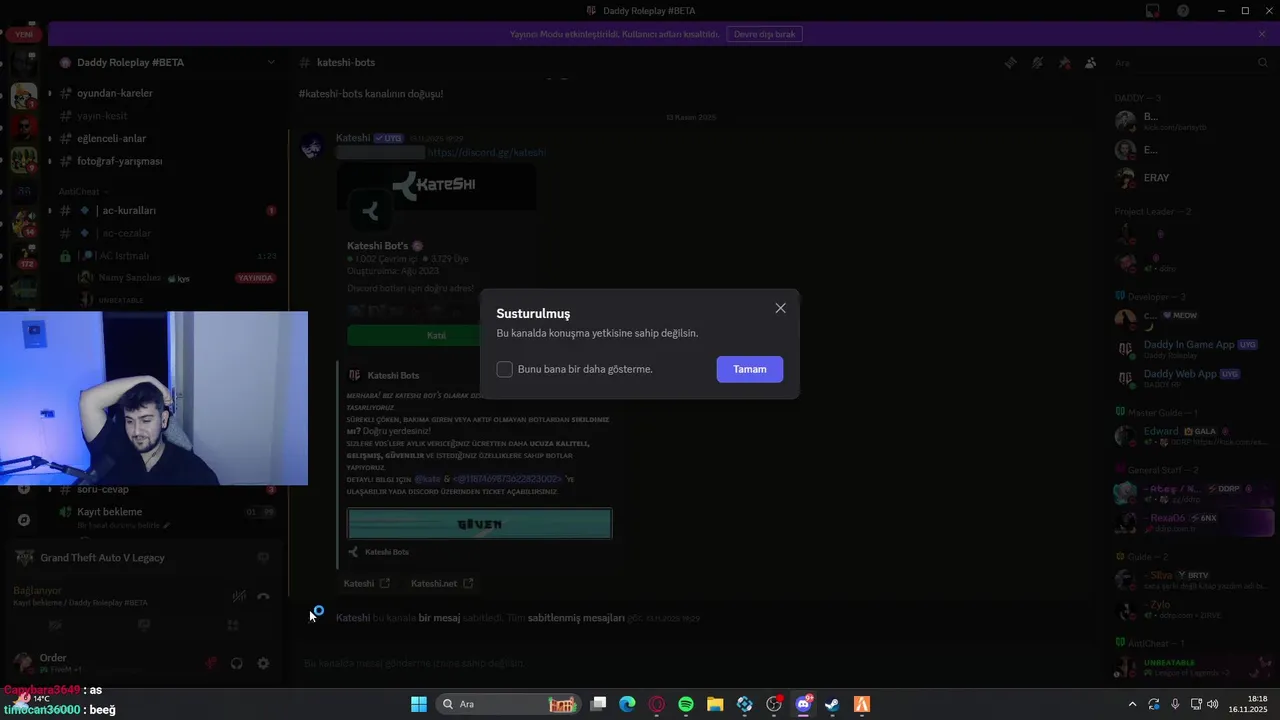Open ac-cezalar channel
Screen dimensions: 1280x720
click(166, 233)
